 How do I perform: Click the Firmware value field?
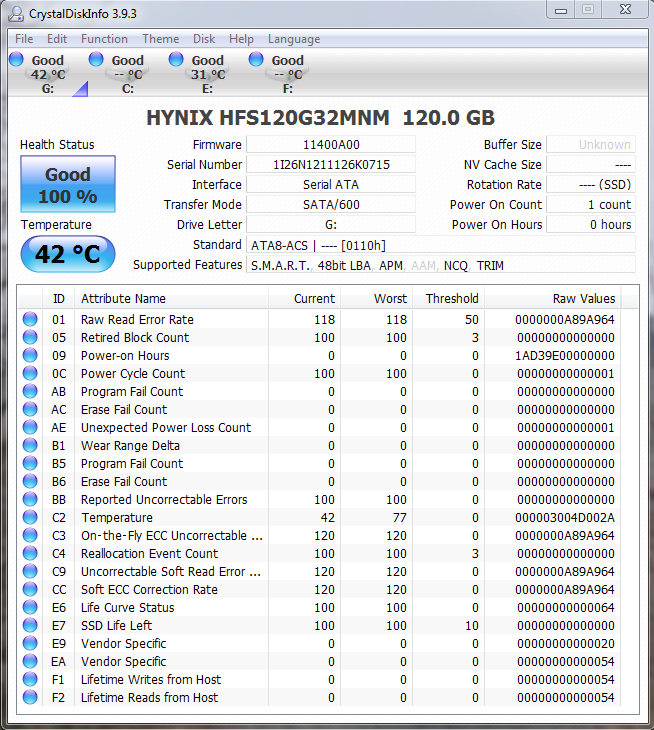[331, 145]
